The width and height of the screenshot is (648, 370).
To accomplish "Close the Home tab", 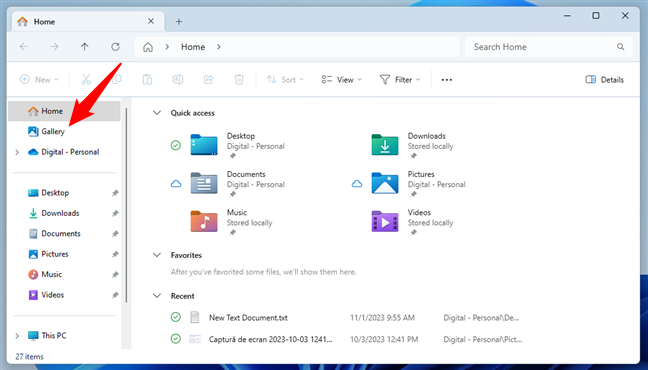I will click(x=151, y=21).
